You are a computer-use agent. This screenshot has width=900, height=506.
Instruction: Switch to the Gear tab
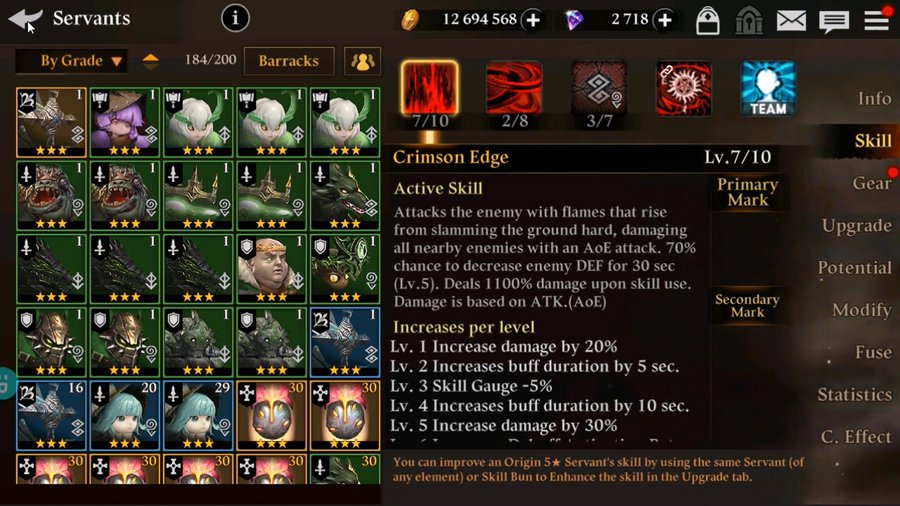[x=871, y=183]
